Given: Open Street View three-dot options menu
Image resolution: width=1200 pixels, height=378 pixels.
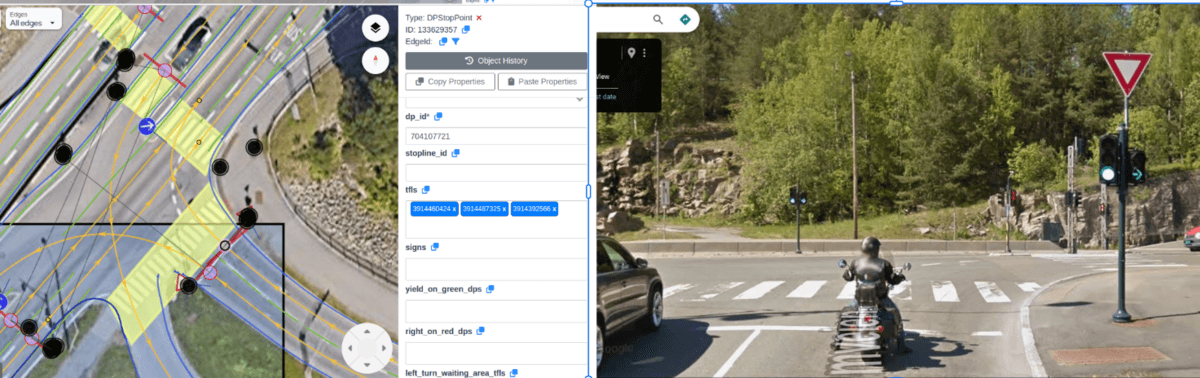Looking at the screenshot, I should (645, 52).
